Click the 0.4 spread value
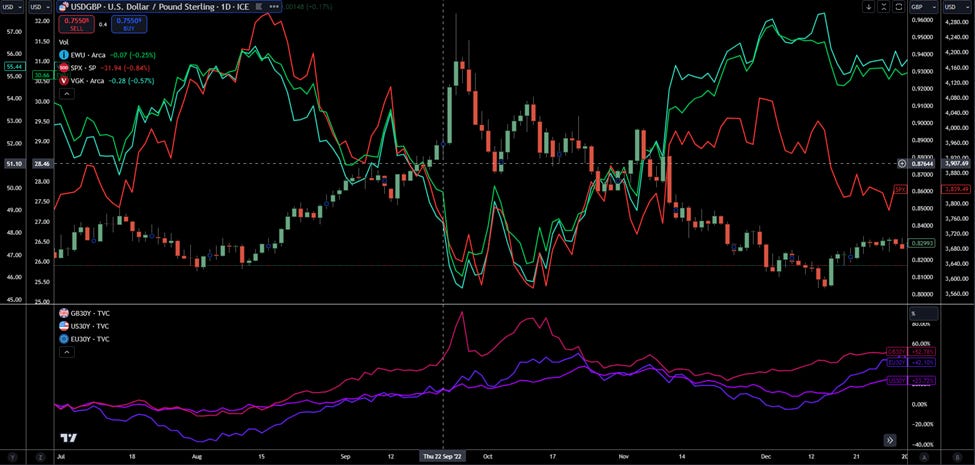Viewport: 975px width, 465px height. coord(103,25)
